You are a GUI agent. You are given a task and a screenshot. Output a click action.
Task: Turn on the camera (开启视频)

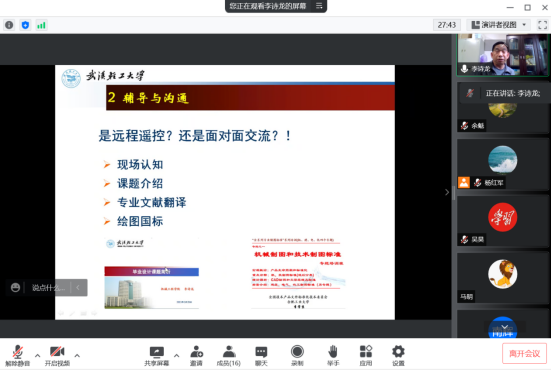click(57, 356)
